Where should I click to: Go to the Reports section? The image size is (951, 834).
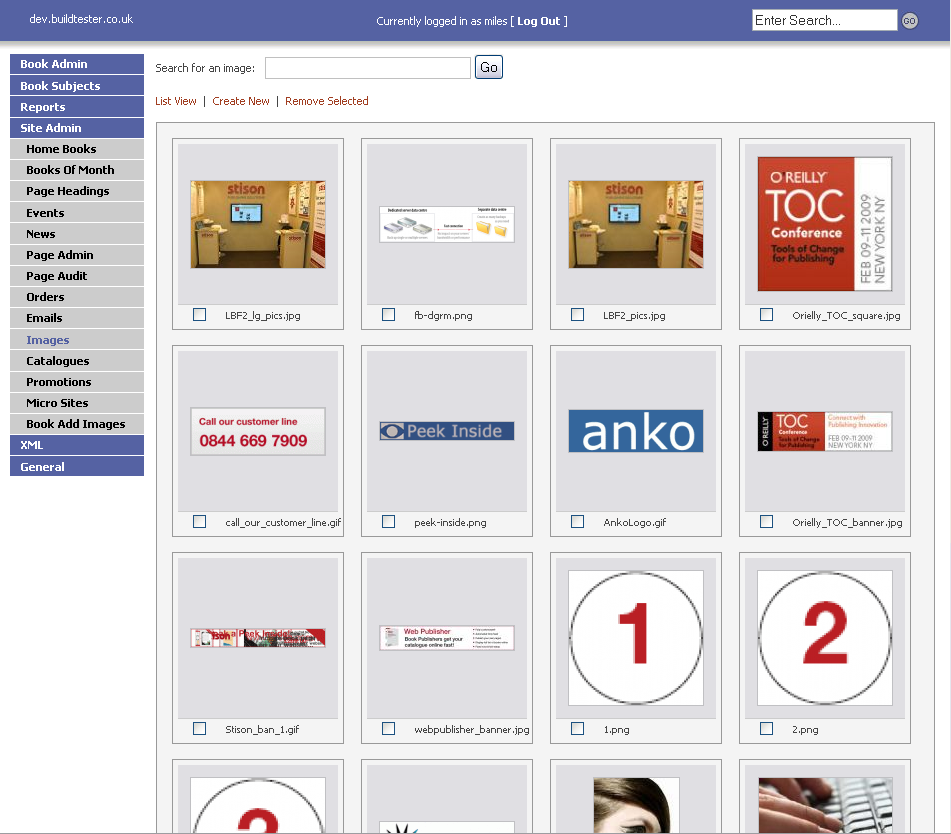tap(77, 107)
